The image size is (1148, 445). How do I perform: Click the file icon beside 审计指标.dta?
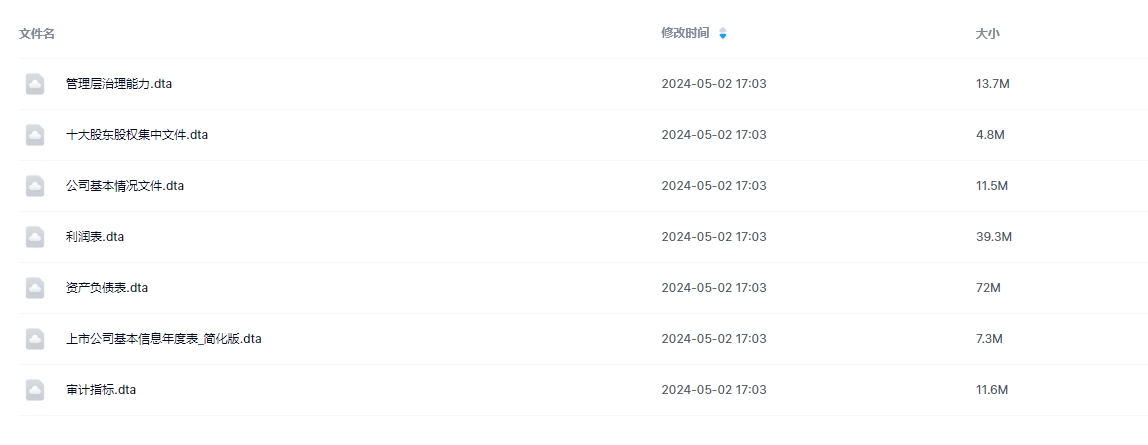(x=35, y=390)
